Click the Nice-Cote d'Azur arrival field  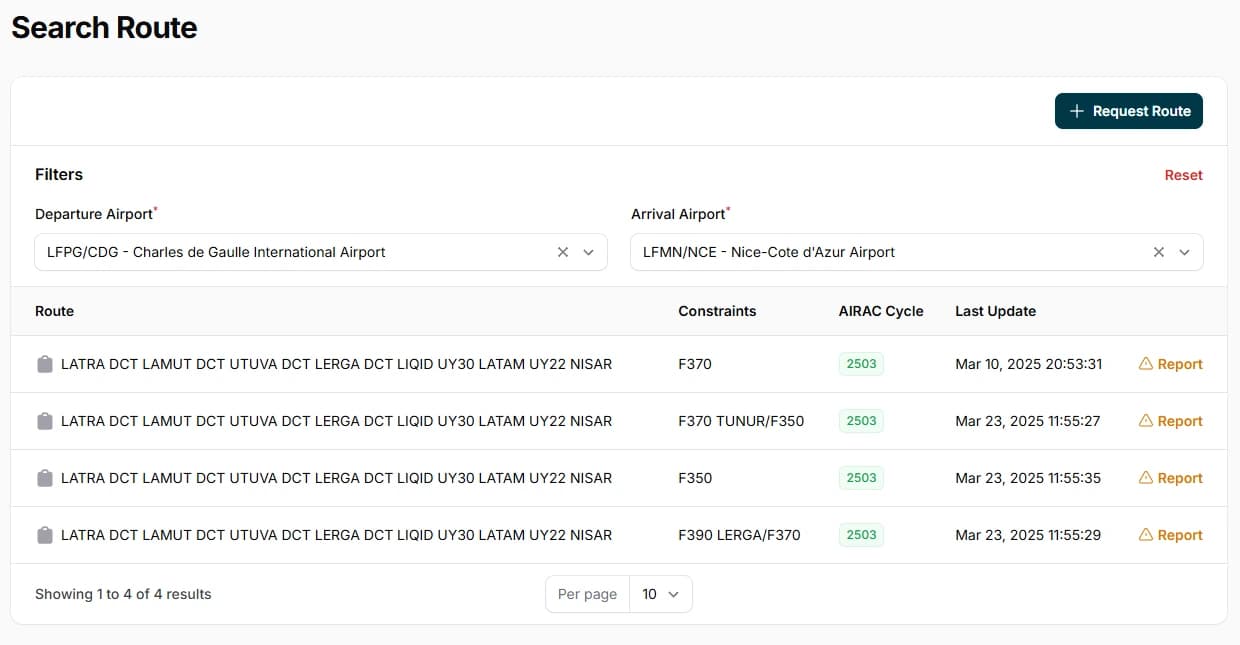(x=885, y=252)
